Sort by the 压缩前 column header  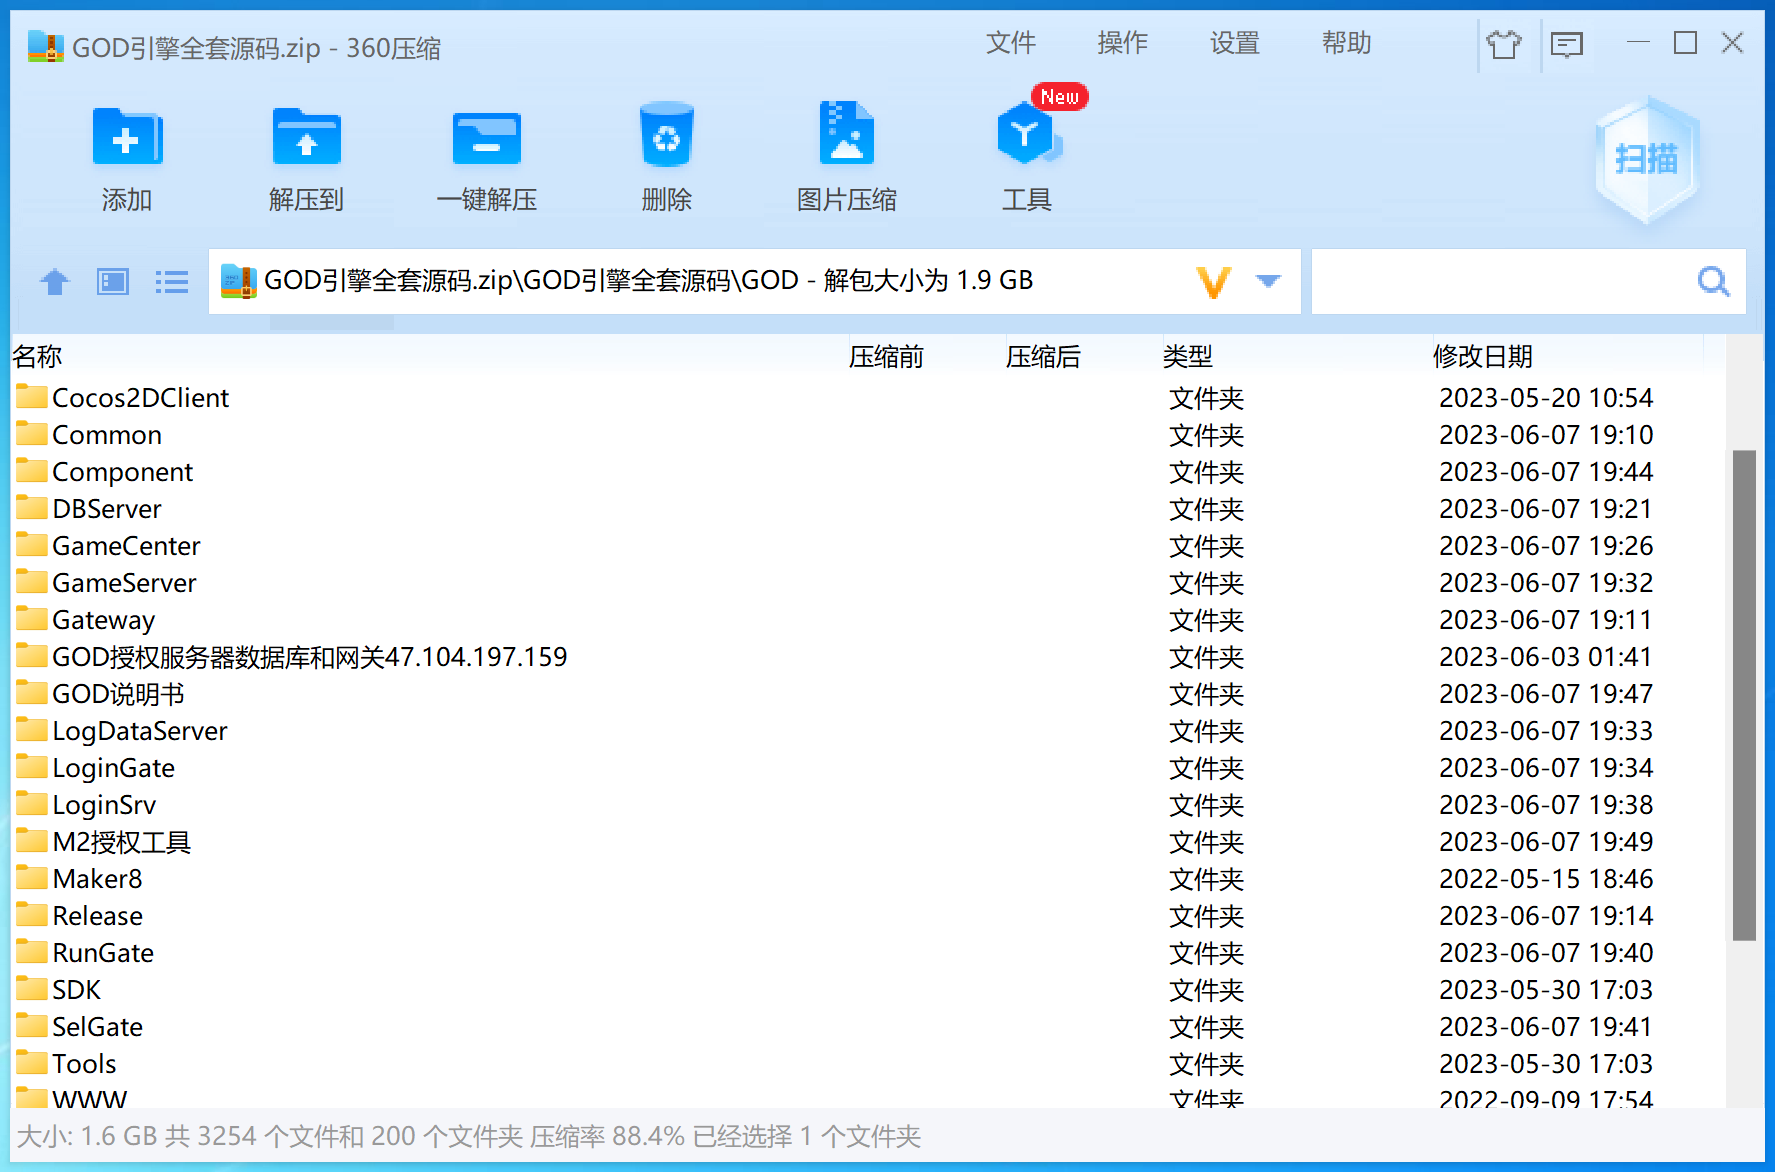tap(886, 356)
